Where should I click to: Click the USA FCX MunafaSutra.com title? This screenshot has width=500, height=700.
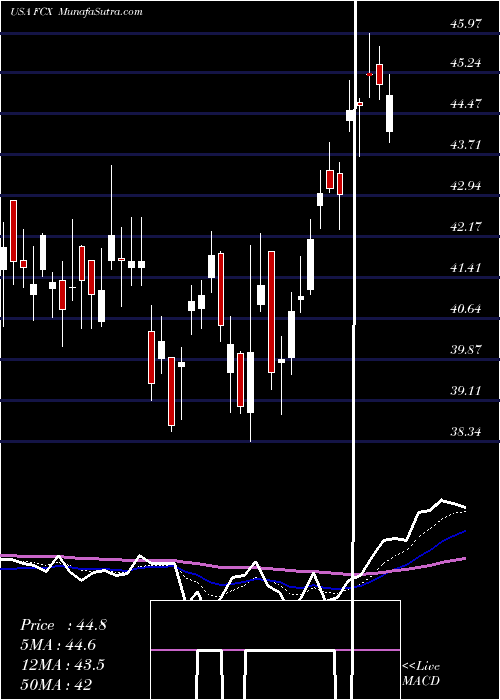76,12
